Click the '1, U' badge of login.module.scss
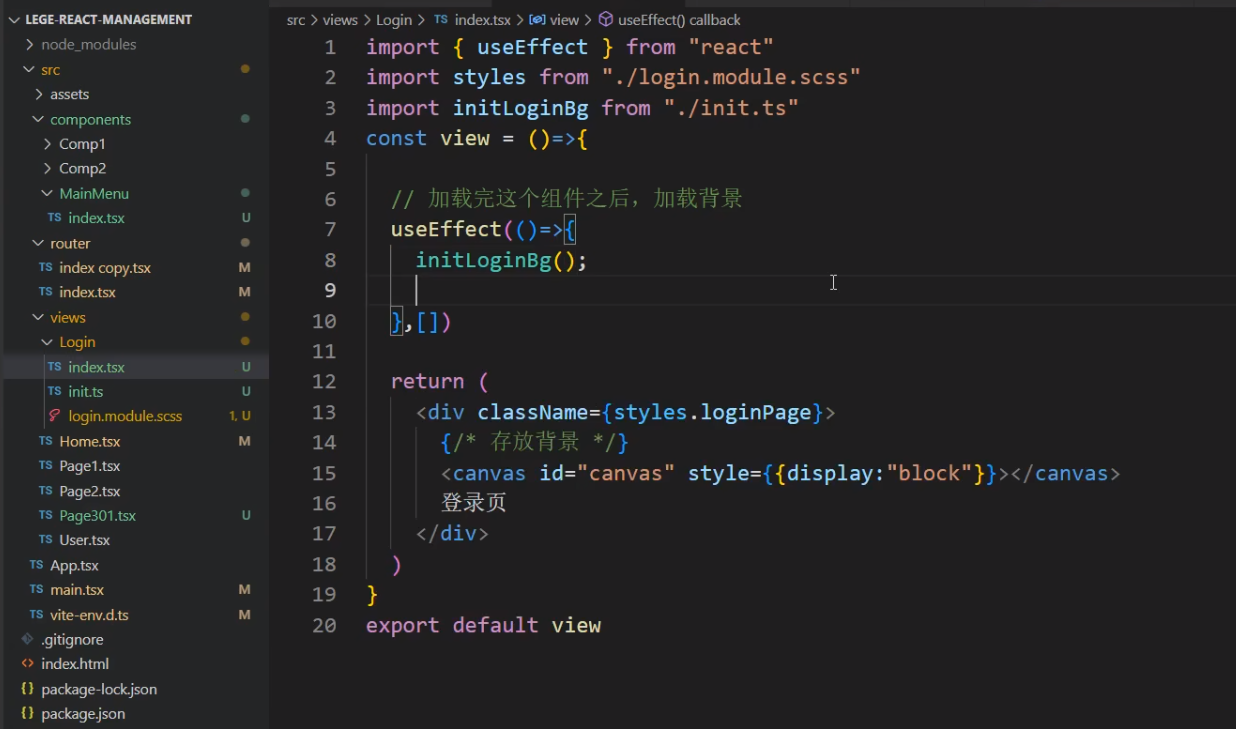This screenshot has height=729, width=1236. pos(240,416)
